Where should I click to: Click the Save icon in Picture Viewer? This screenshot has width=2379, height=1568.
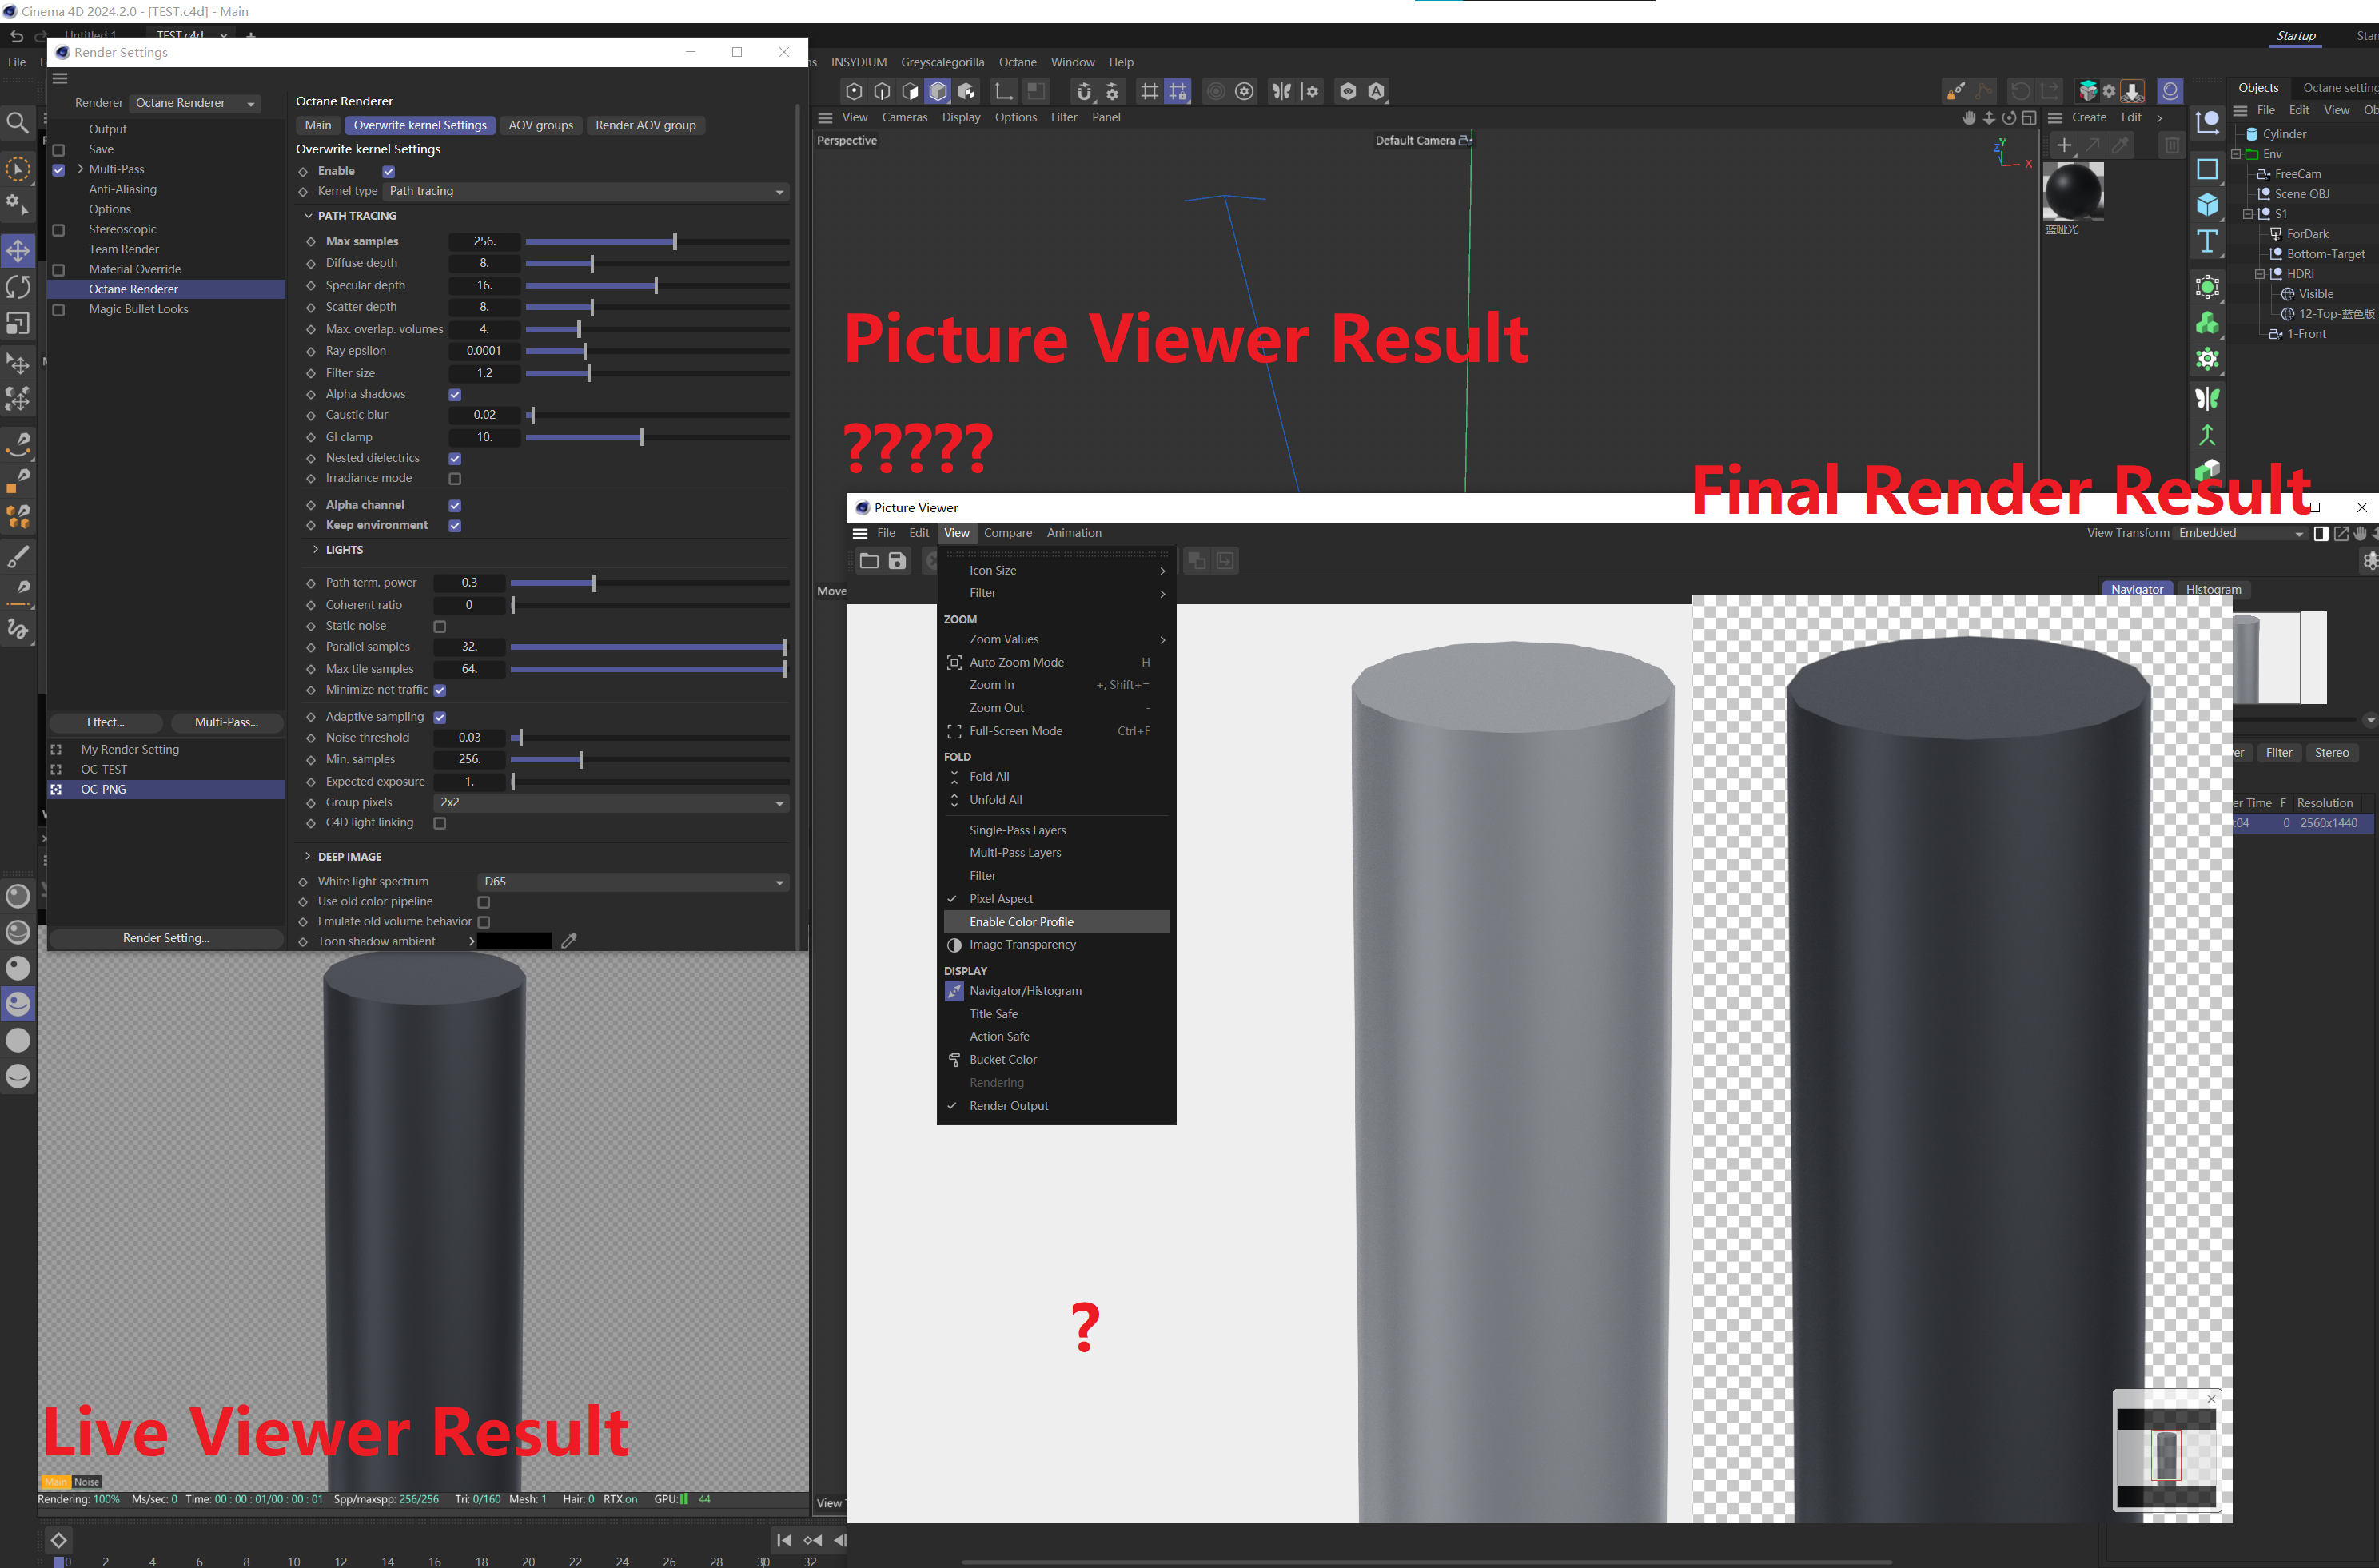pyautogui.click(x=897, y=561)
